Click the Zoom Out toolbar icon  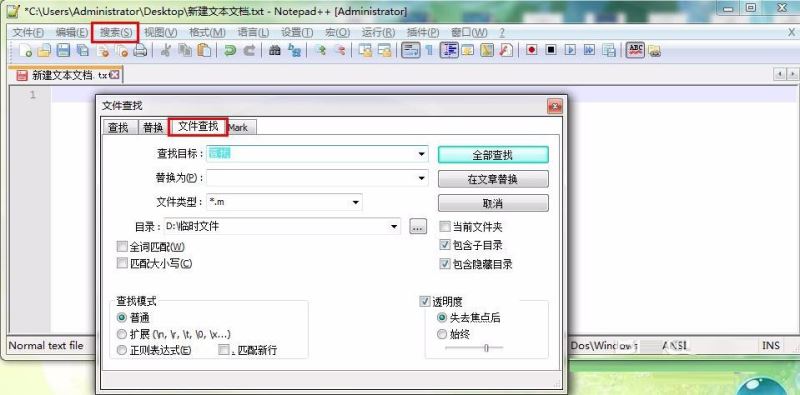point(339,51)
